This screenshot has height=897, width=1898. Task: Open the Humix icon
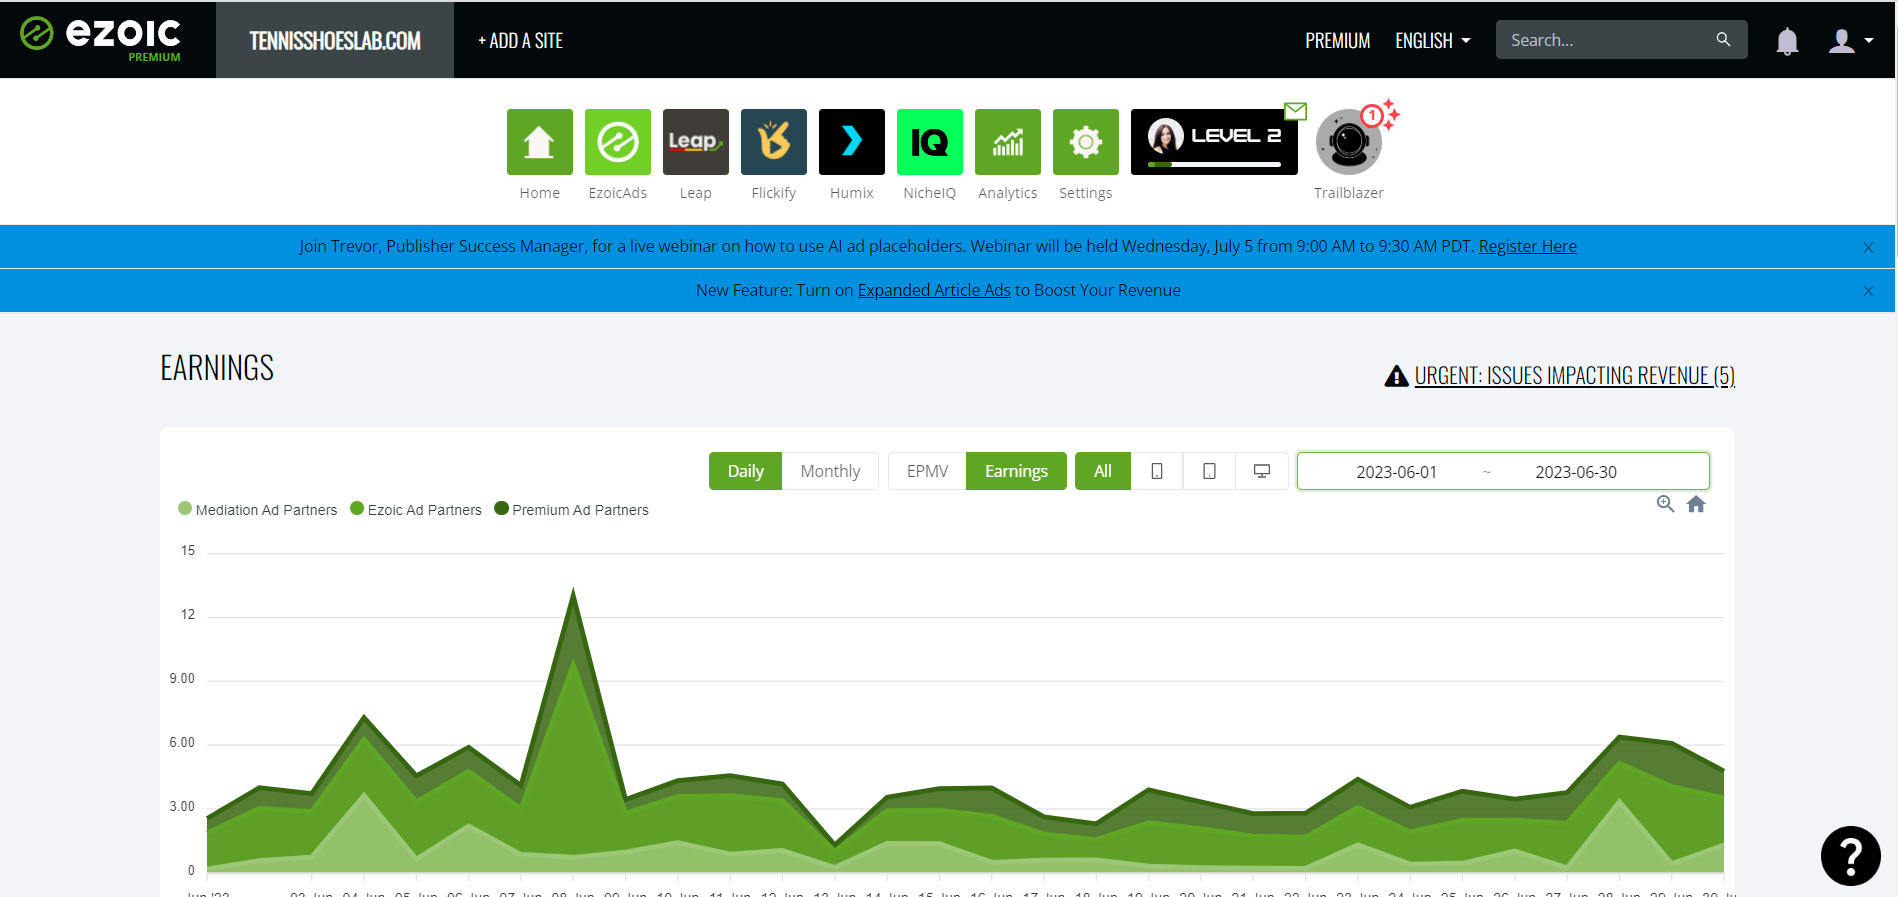(x=852, y=142)
